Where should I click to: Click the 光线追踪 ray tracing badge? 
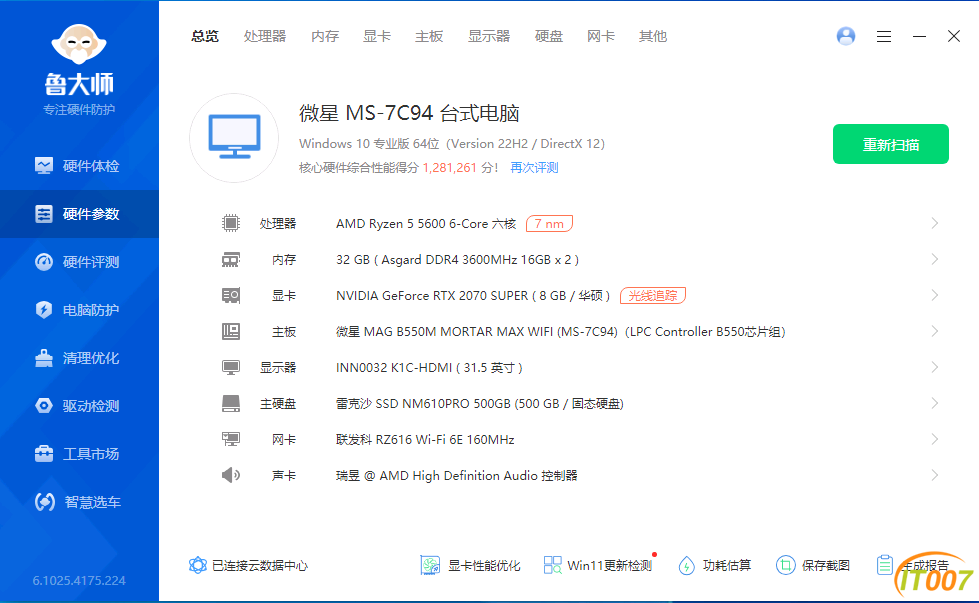(x=653, y=296)
